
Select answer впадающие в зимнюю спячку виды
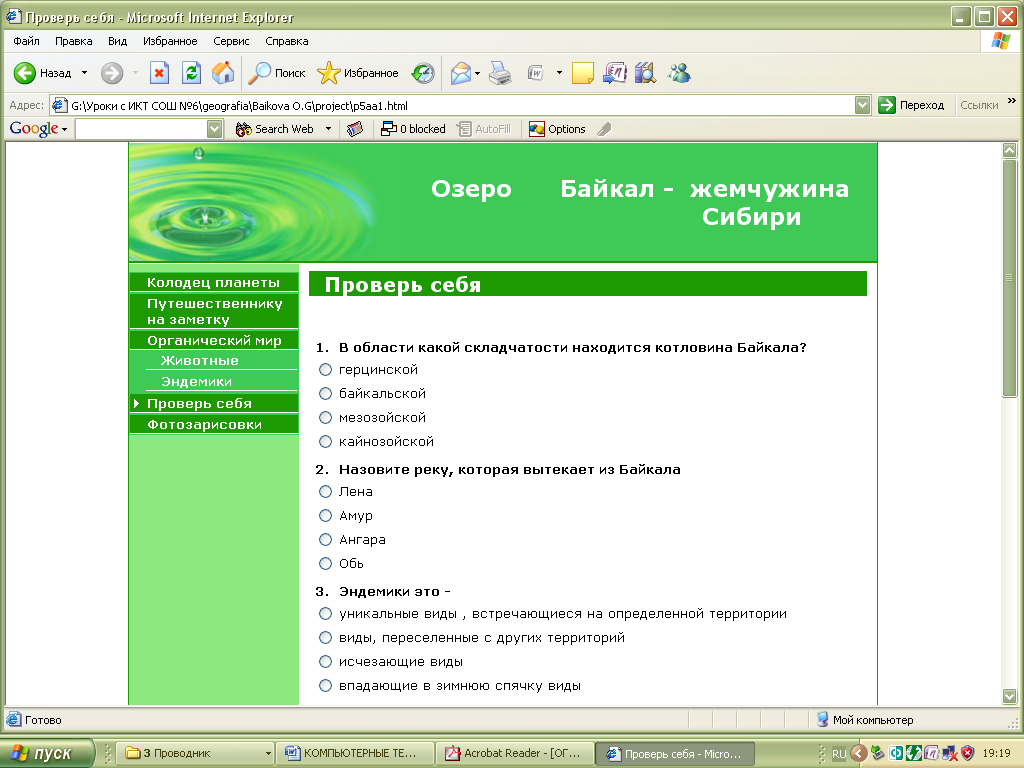click(325, 686)
